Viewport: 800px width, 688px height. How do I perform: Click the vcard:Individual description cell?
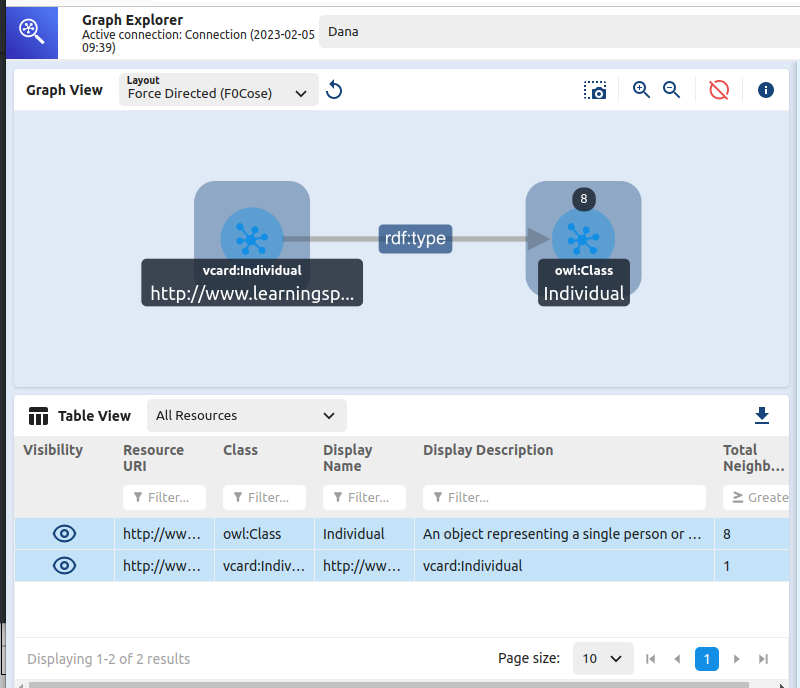coord(565,566)
